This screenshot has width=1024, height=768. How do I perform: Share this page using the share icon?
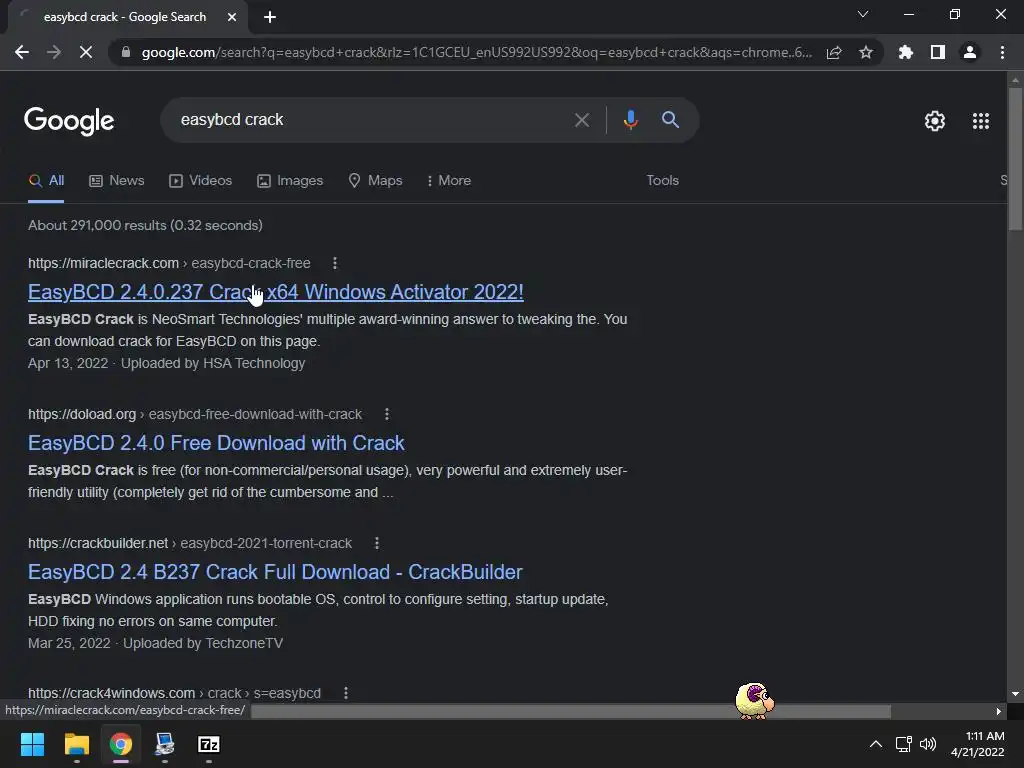click(x=834, y=52)
